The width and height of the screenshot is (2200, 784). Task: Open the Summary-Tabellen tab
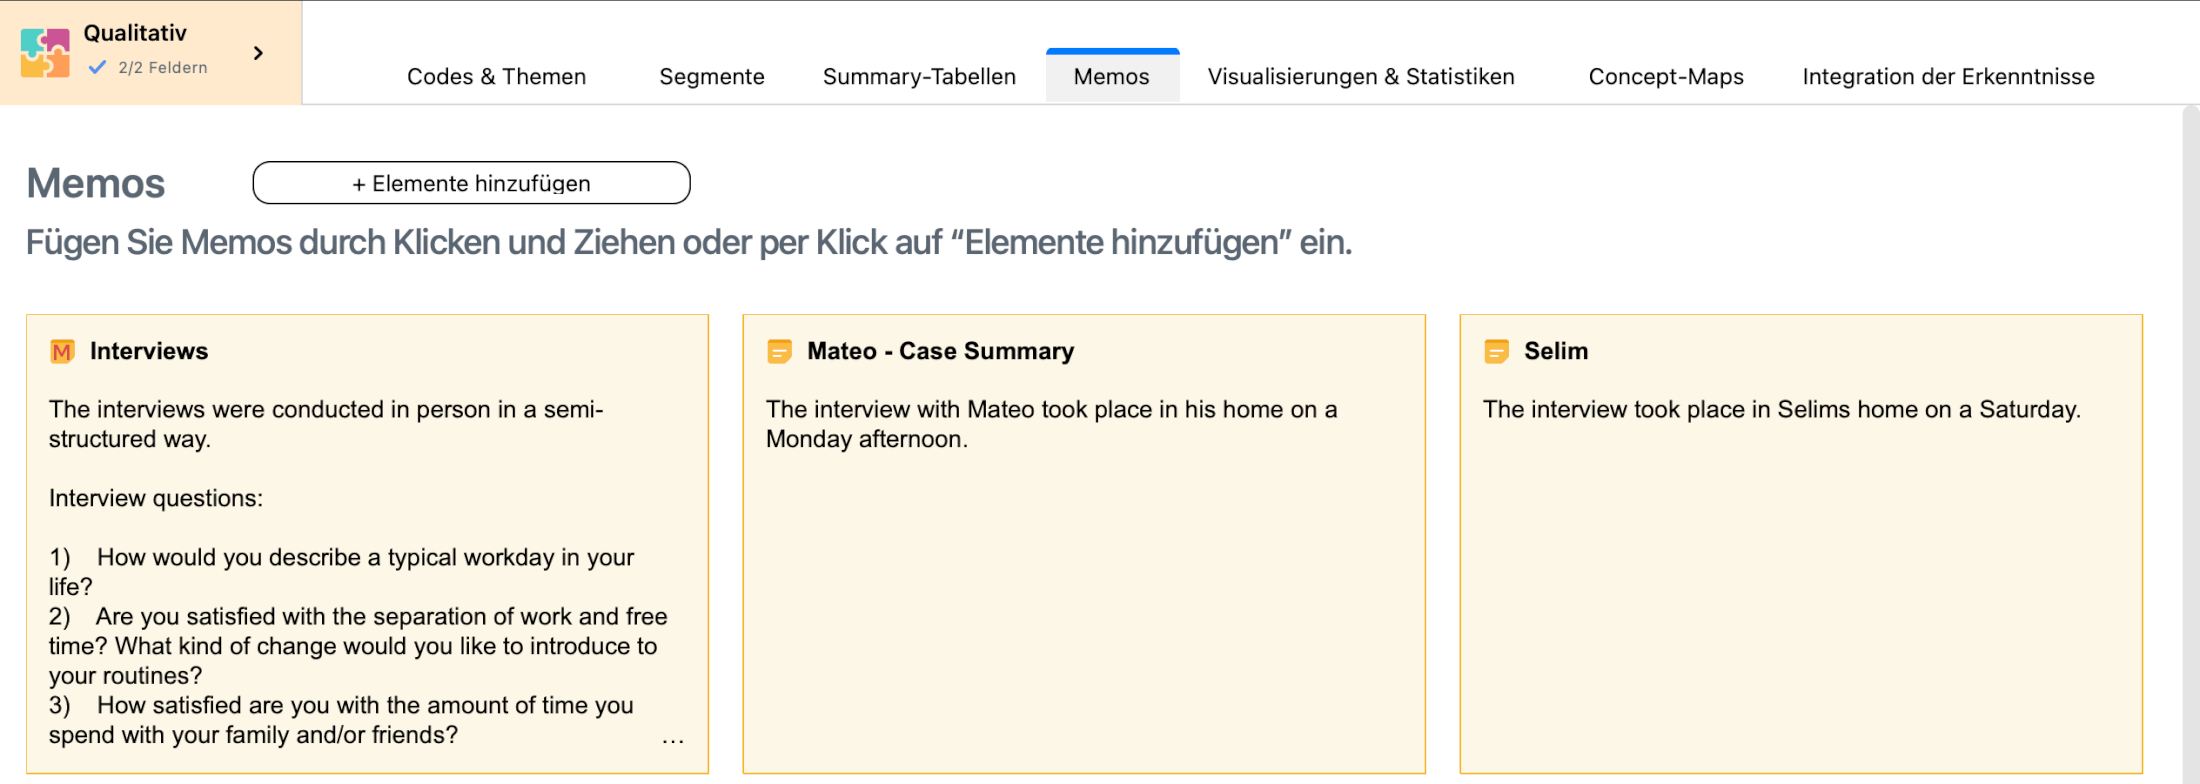coord(919,77)
